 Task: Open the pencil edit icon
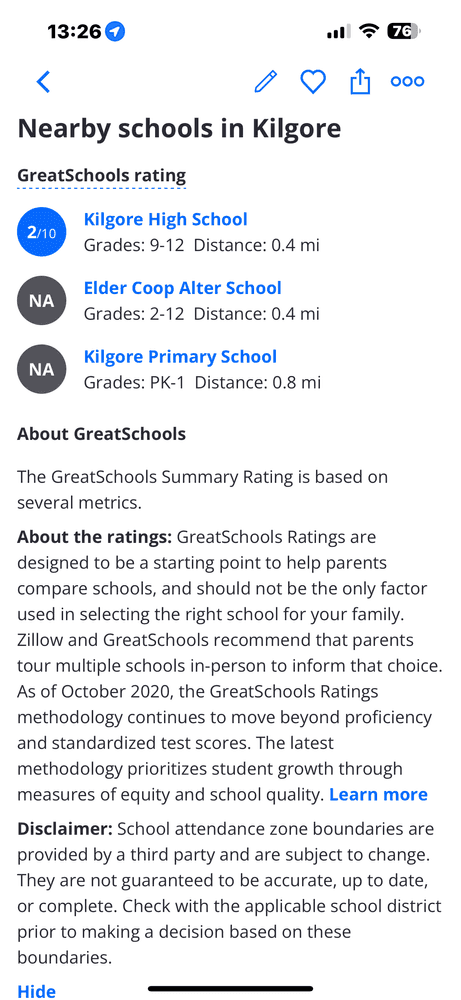pyautogui.click(x=266, y=82)
